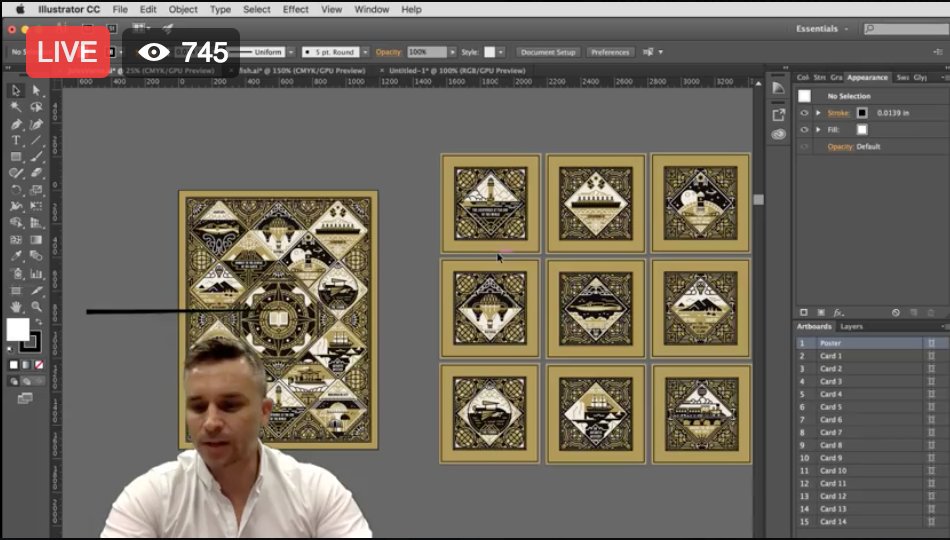The image size is (950, 540).
Task: Select the Selection tool (black arrow)
Action: pyautogui.click(x=16, y=91)
